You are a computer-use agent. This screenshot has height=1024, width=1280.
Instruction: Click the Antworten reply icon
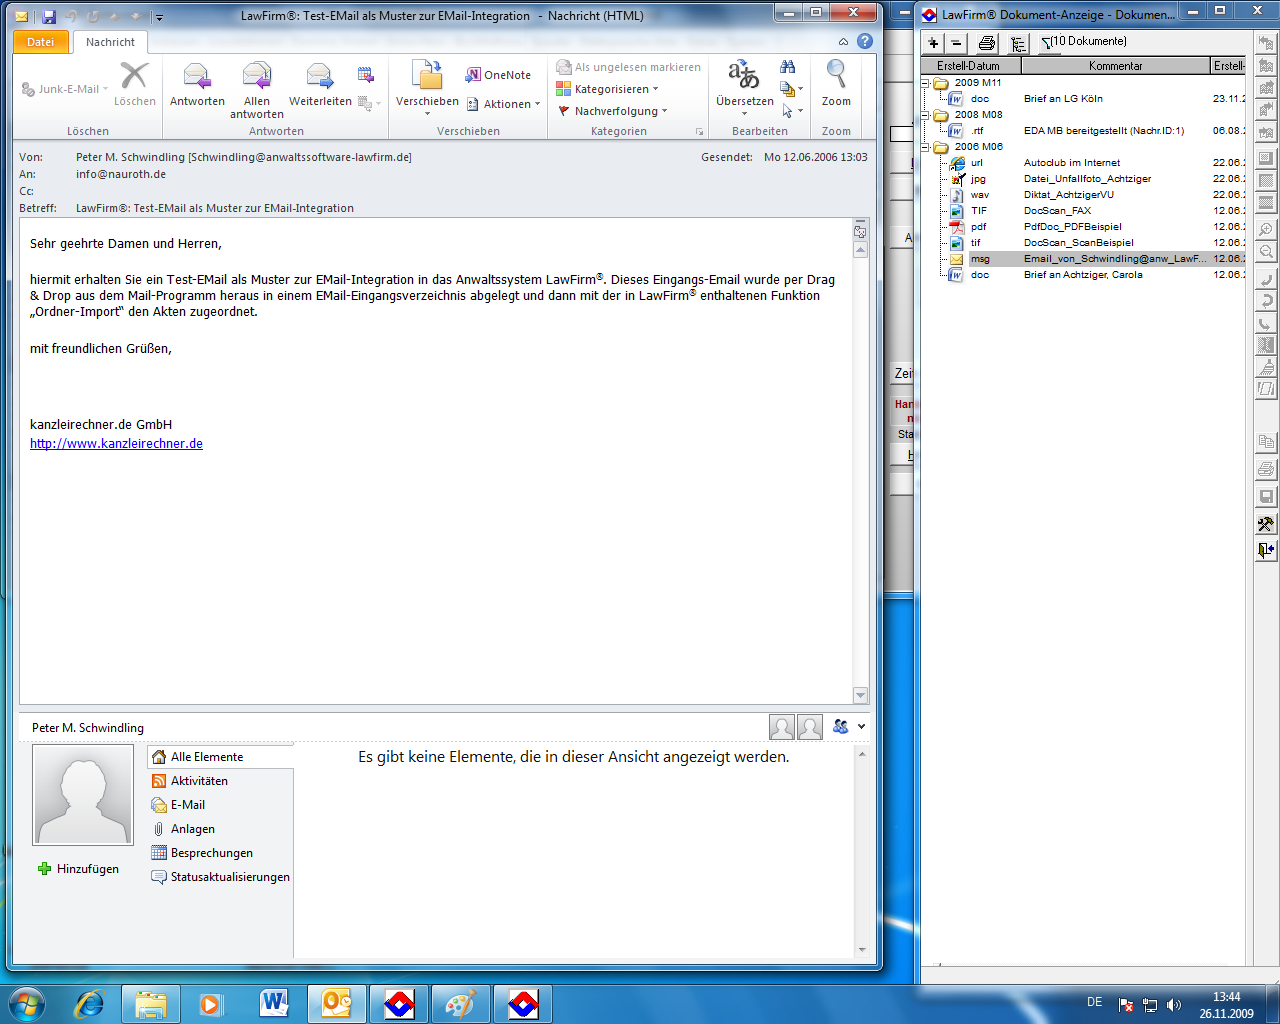tap(197, 78)
